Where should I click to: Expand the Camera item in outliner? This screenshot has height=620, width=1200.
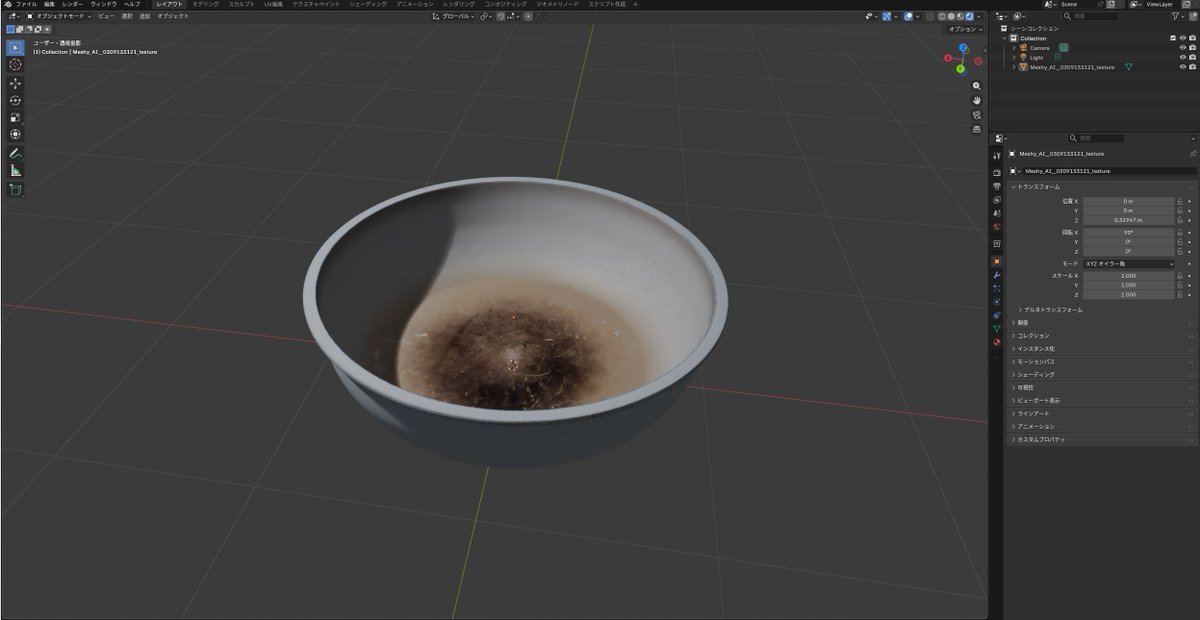point(1013,48)
